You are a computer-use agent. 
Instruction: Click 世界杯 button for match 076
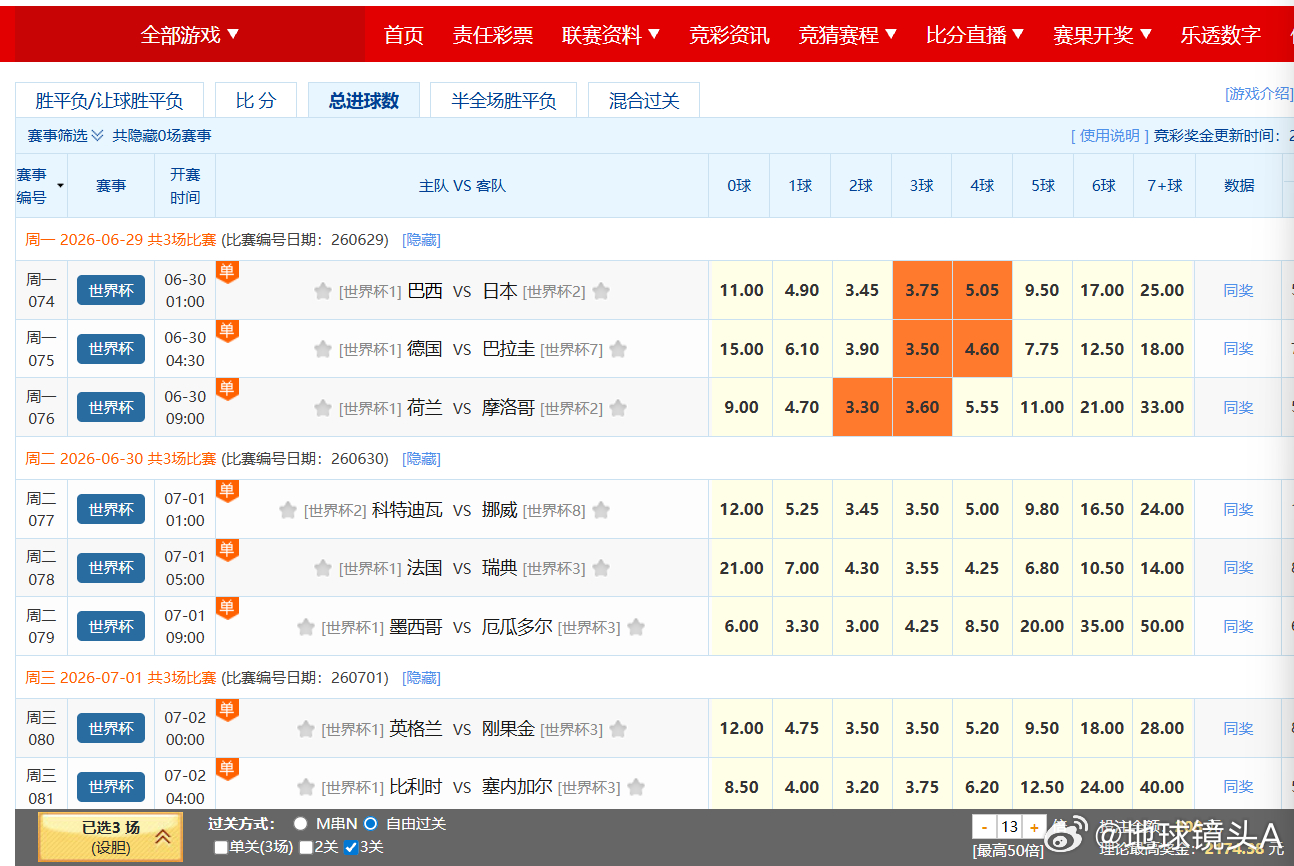click(111, 407)
